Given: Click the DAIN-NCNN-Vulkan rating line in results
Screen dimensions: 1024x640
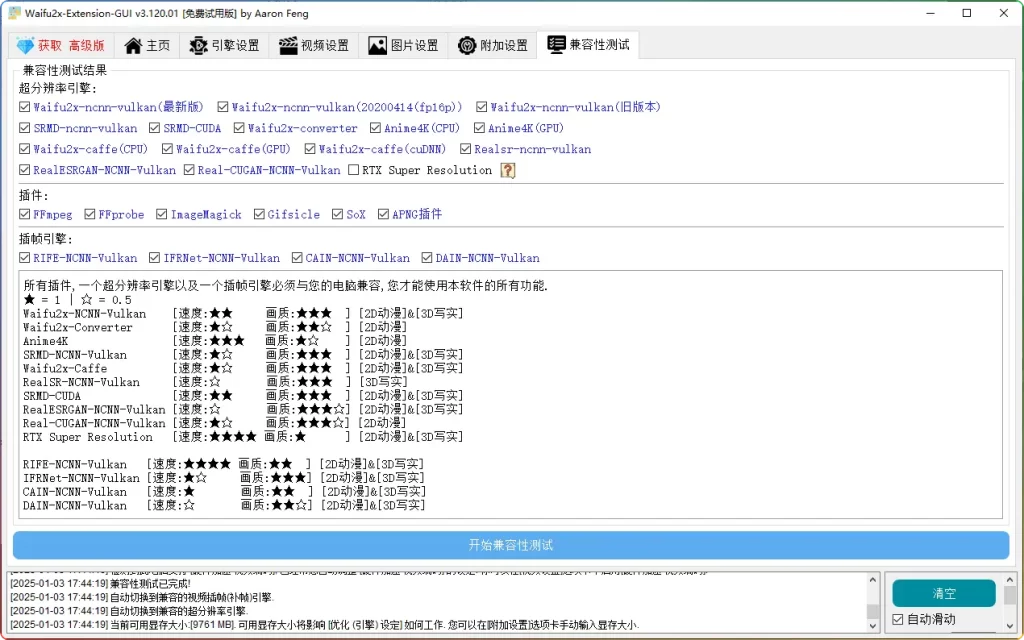Looking at the screenshot, I should pos(224,505).
